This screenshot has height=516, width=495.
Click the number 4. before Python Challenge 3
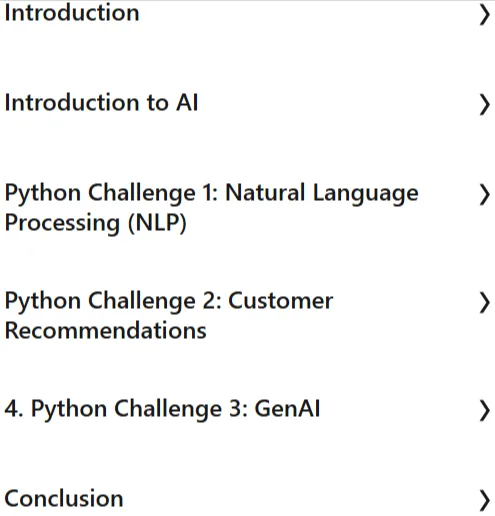14,409
